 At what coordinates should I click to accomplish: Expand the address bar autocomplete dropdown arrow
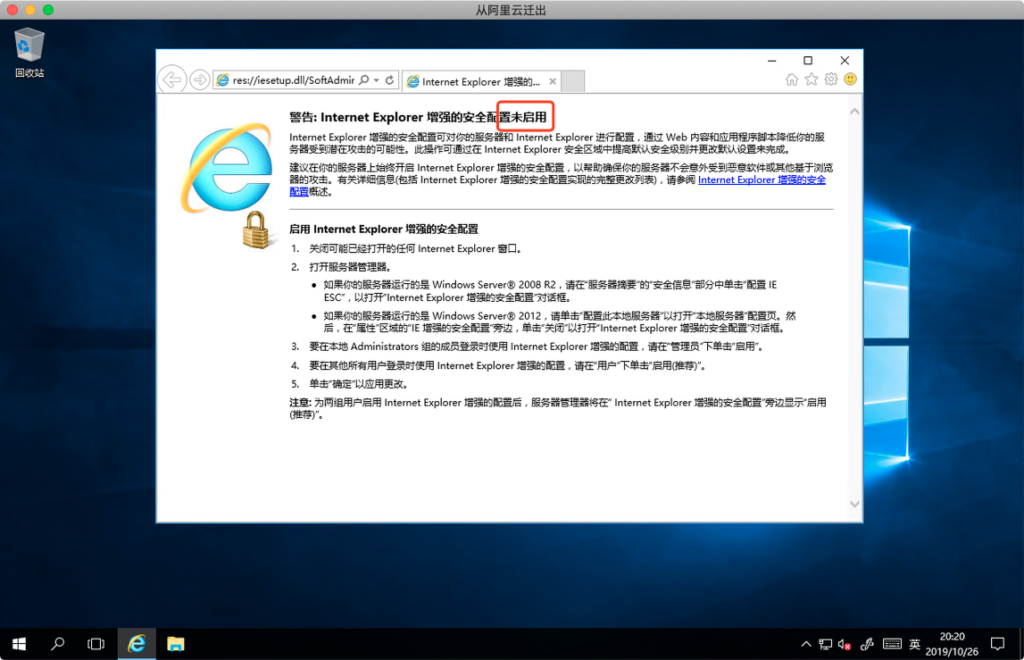(x=376, y=80)
